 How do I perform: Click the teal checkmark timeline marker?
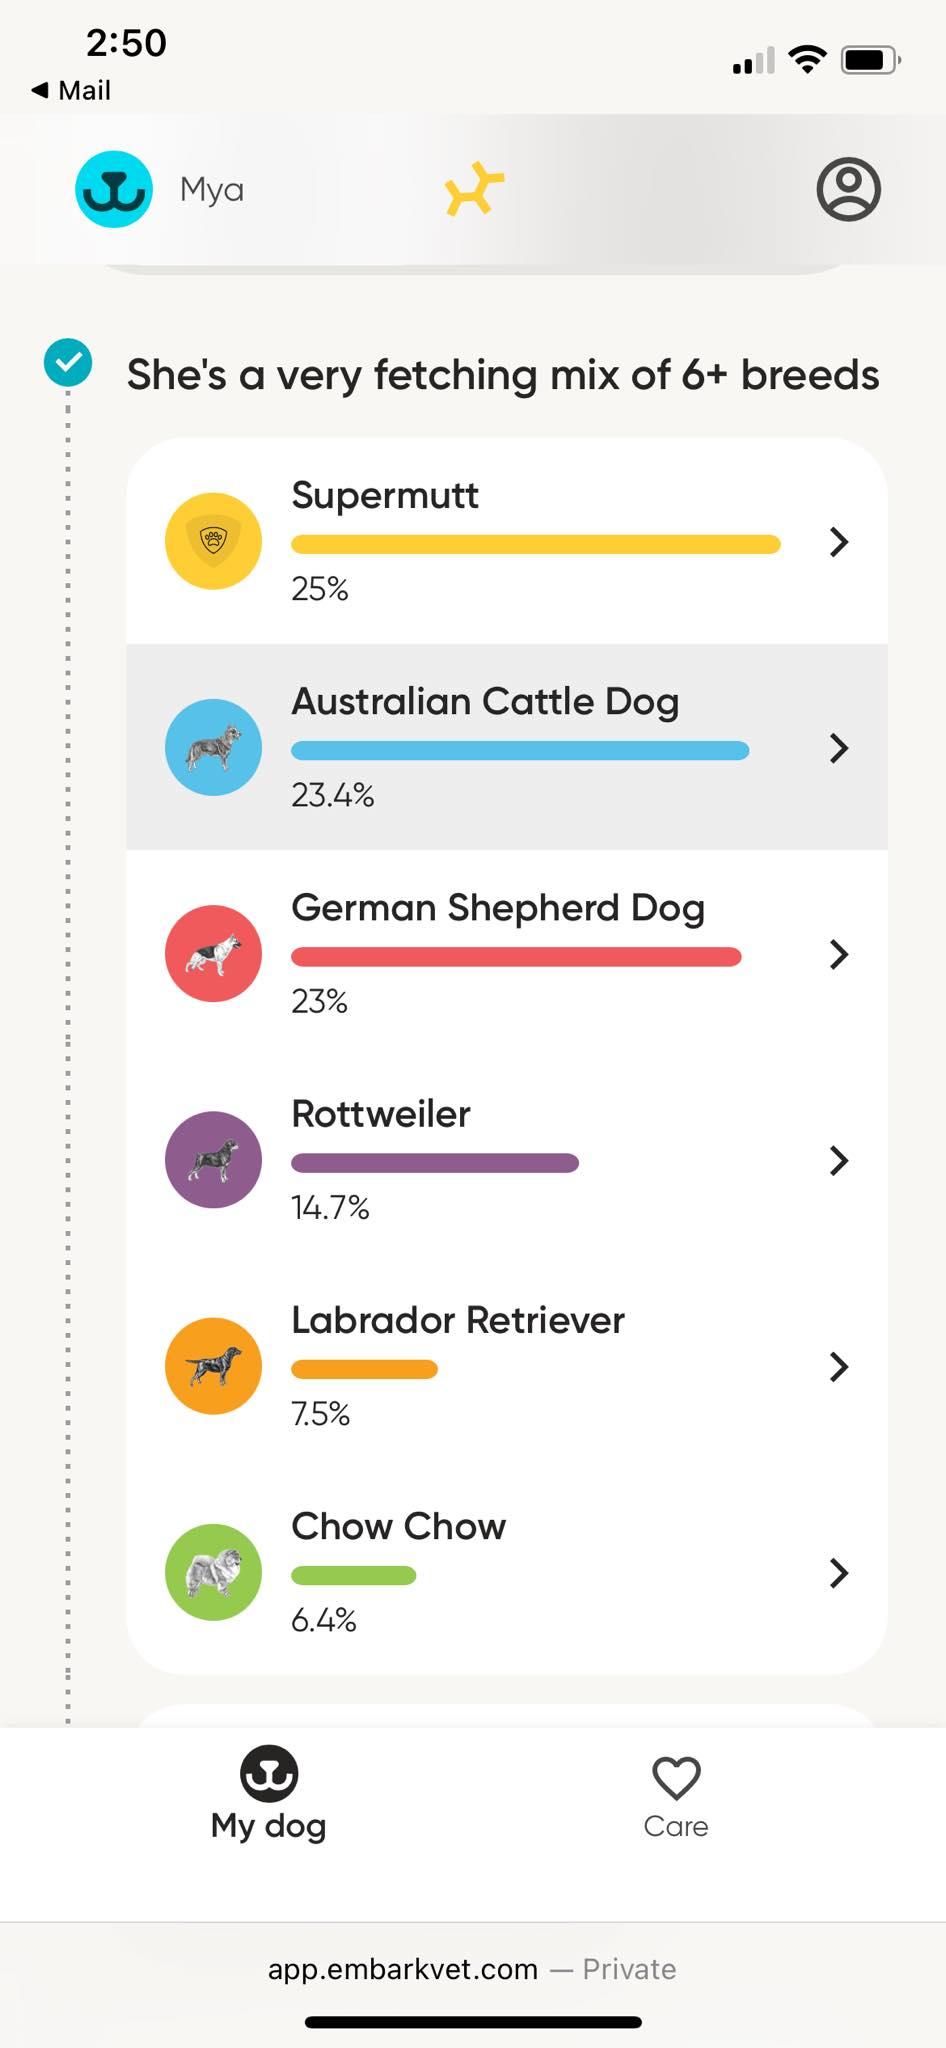point(68,363)
